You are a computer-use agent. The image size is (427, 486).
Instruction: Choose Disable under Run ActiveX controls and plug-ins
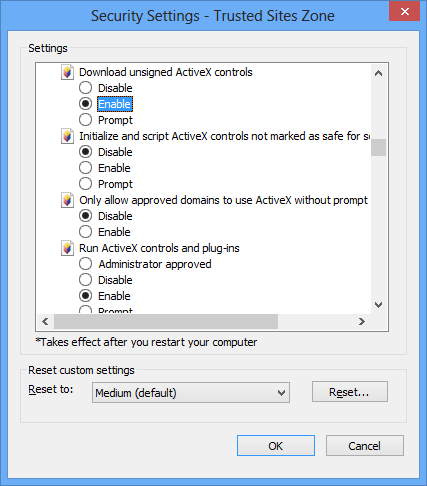tap(86, 280)
